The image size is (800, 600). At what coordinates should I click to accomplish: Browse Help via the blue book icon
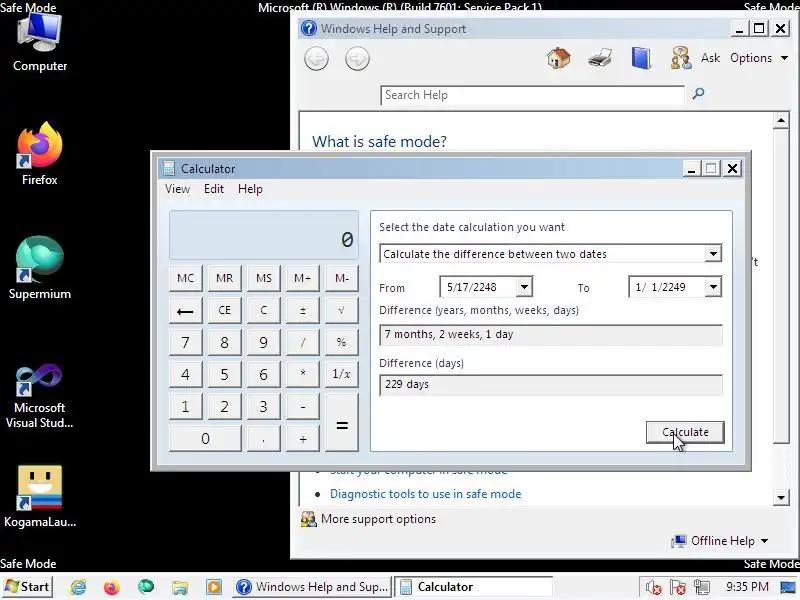(641, 58)
